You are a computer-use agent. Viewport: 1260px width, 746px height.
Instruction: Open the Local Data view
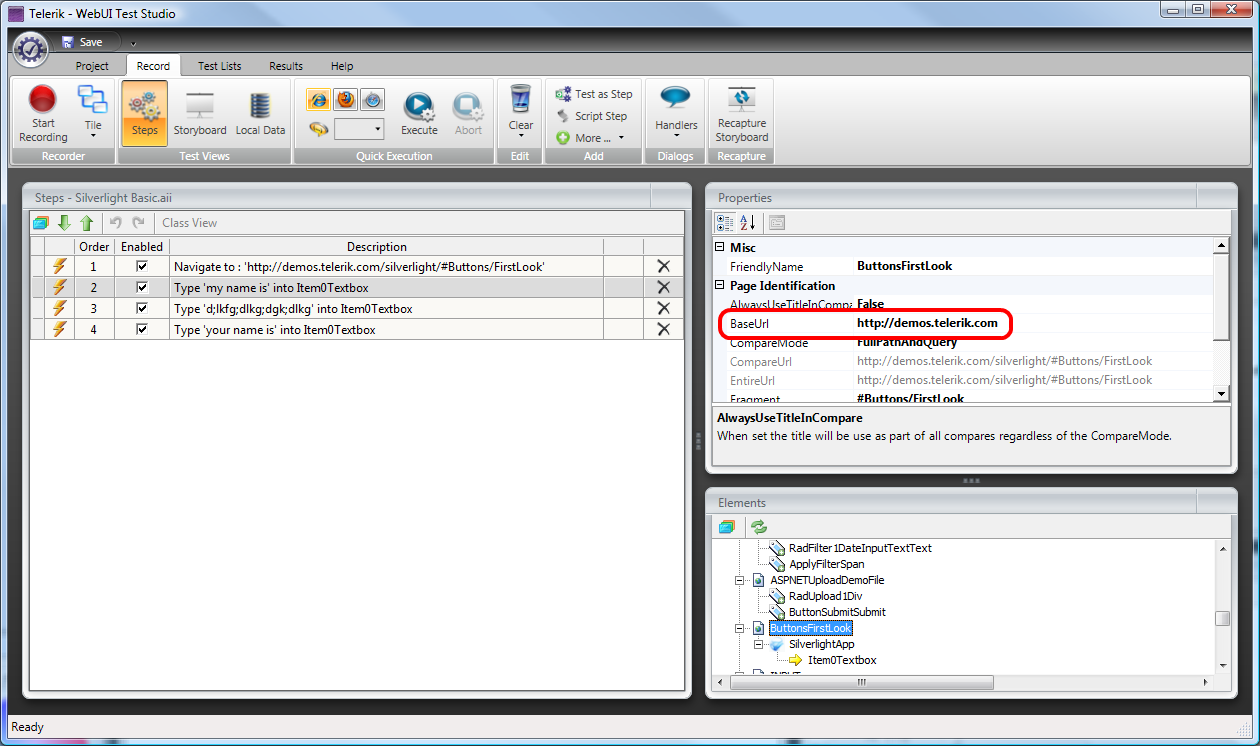point(260,114)
